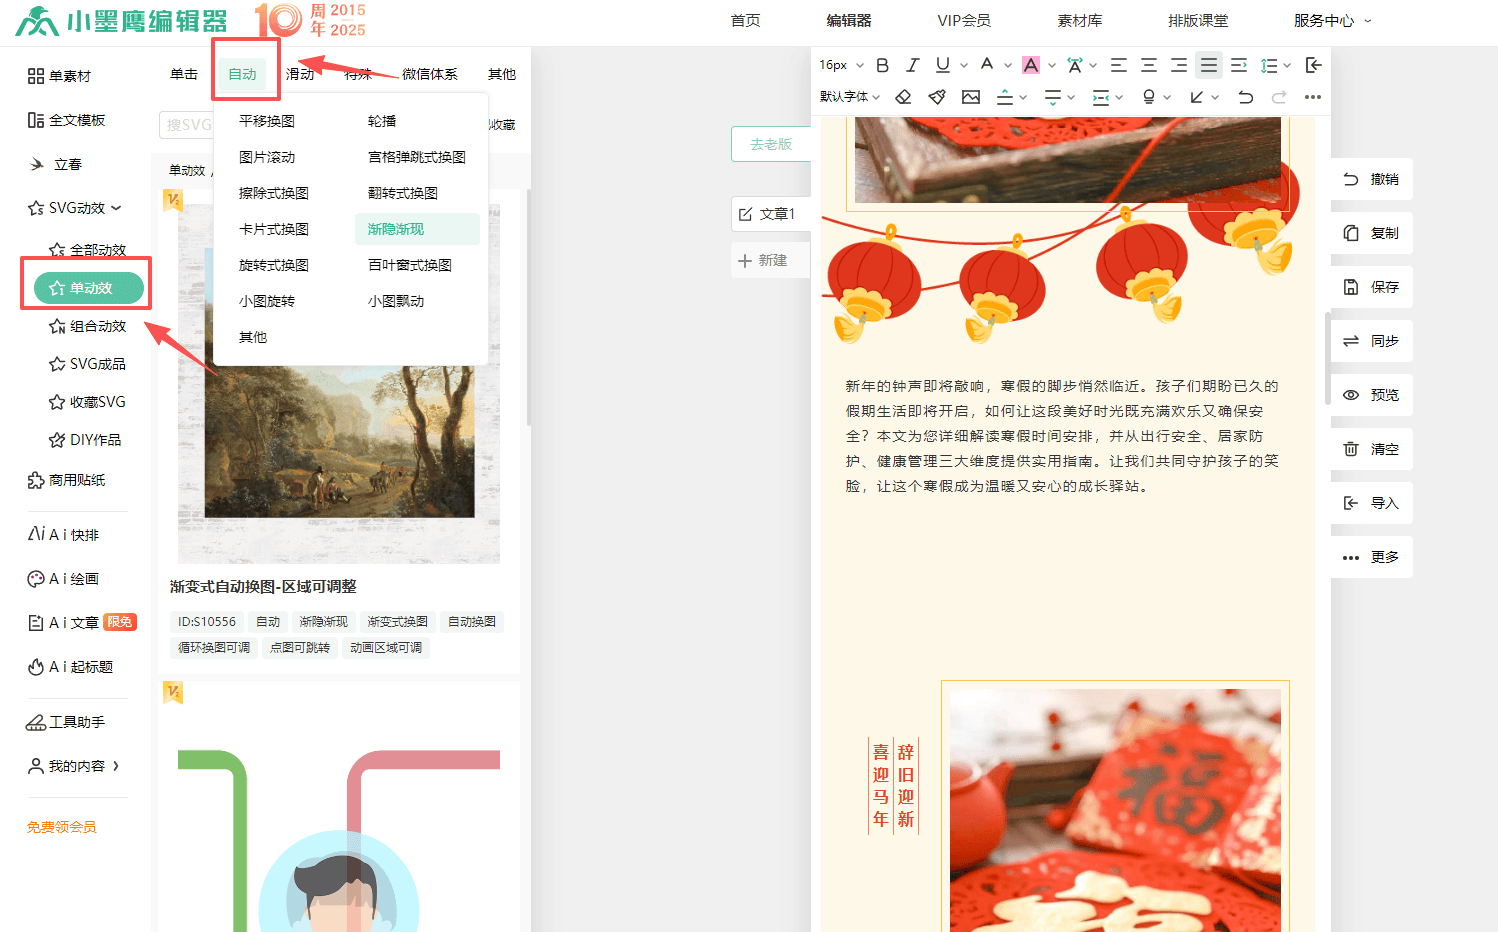Toggle justify text alignment

[1209, 65]
